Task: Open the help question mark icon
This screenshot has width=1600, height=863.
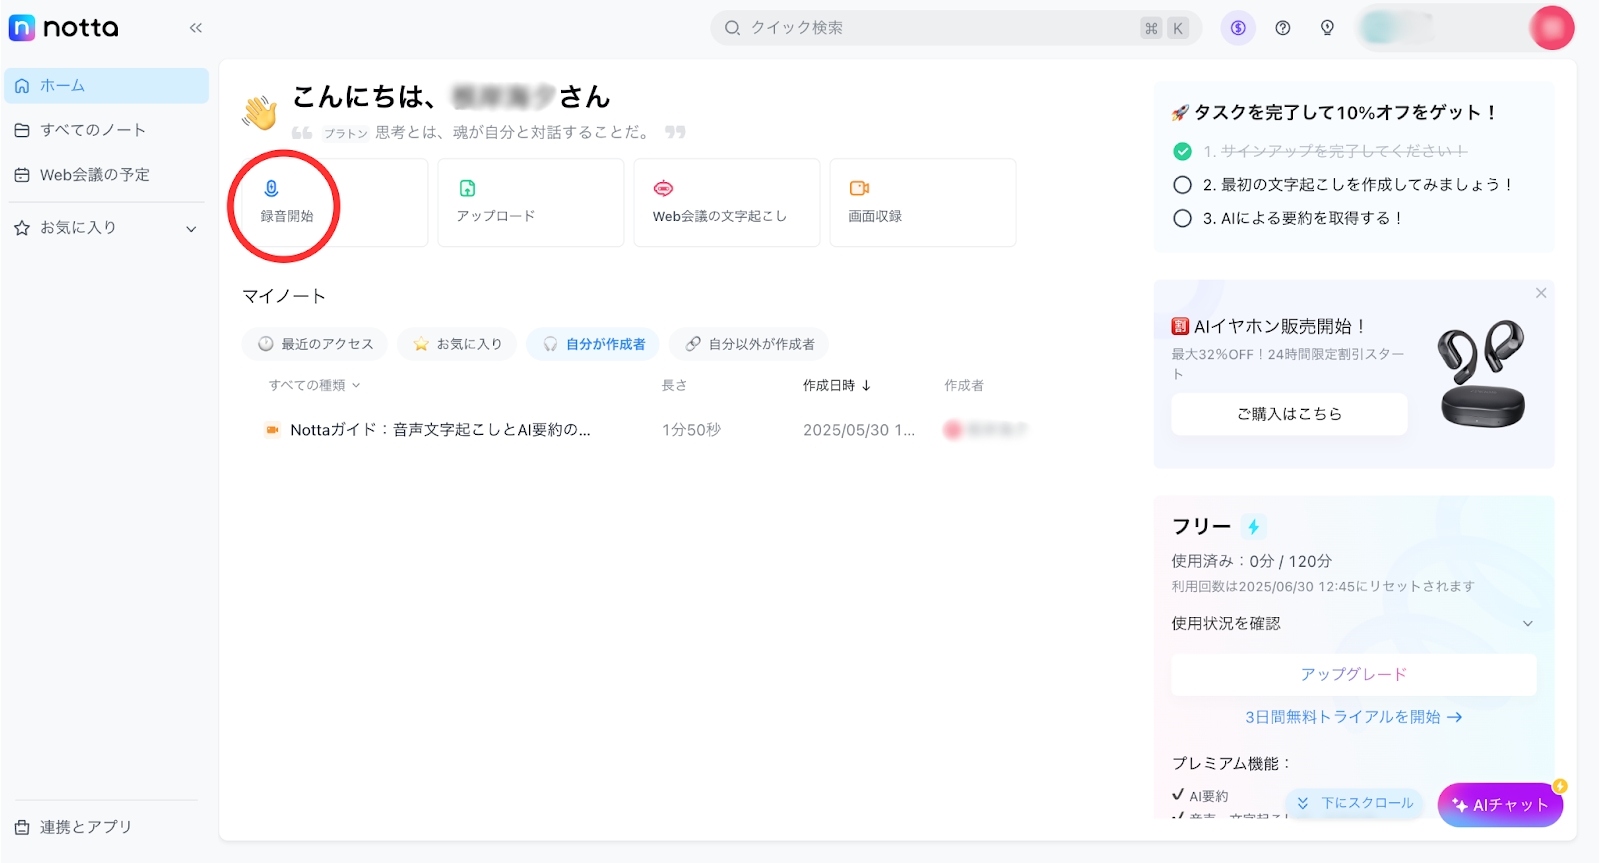Action: click(x=1282, y=28)
